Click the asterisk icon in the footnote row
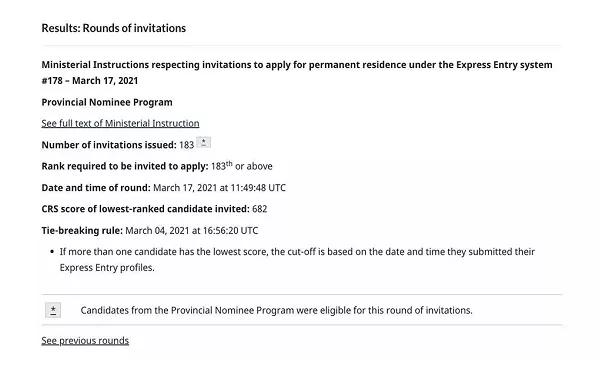 pyautogui.click(x=53, y=310)
